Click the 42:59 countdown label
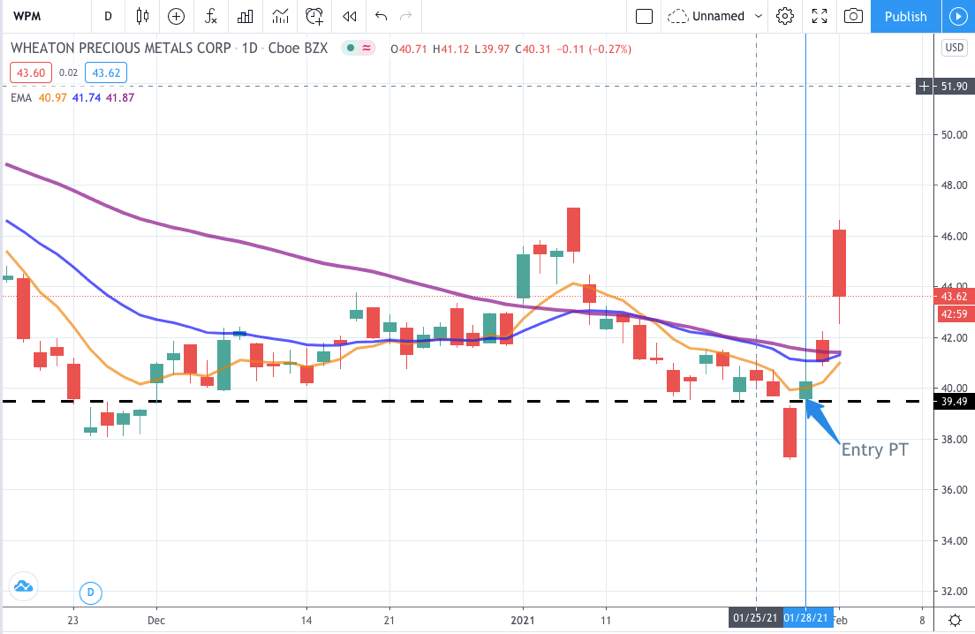The width and height of the screenshot is (975, 634). [954, 315]
